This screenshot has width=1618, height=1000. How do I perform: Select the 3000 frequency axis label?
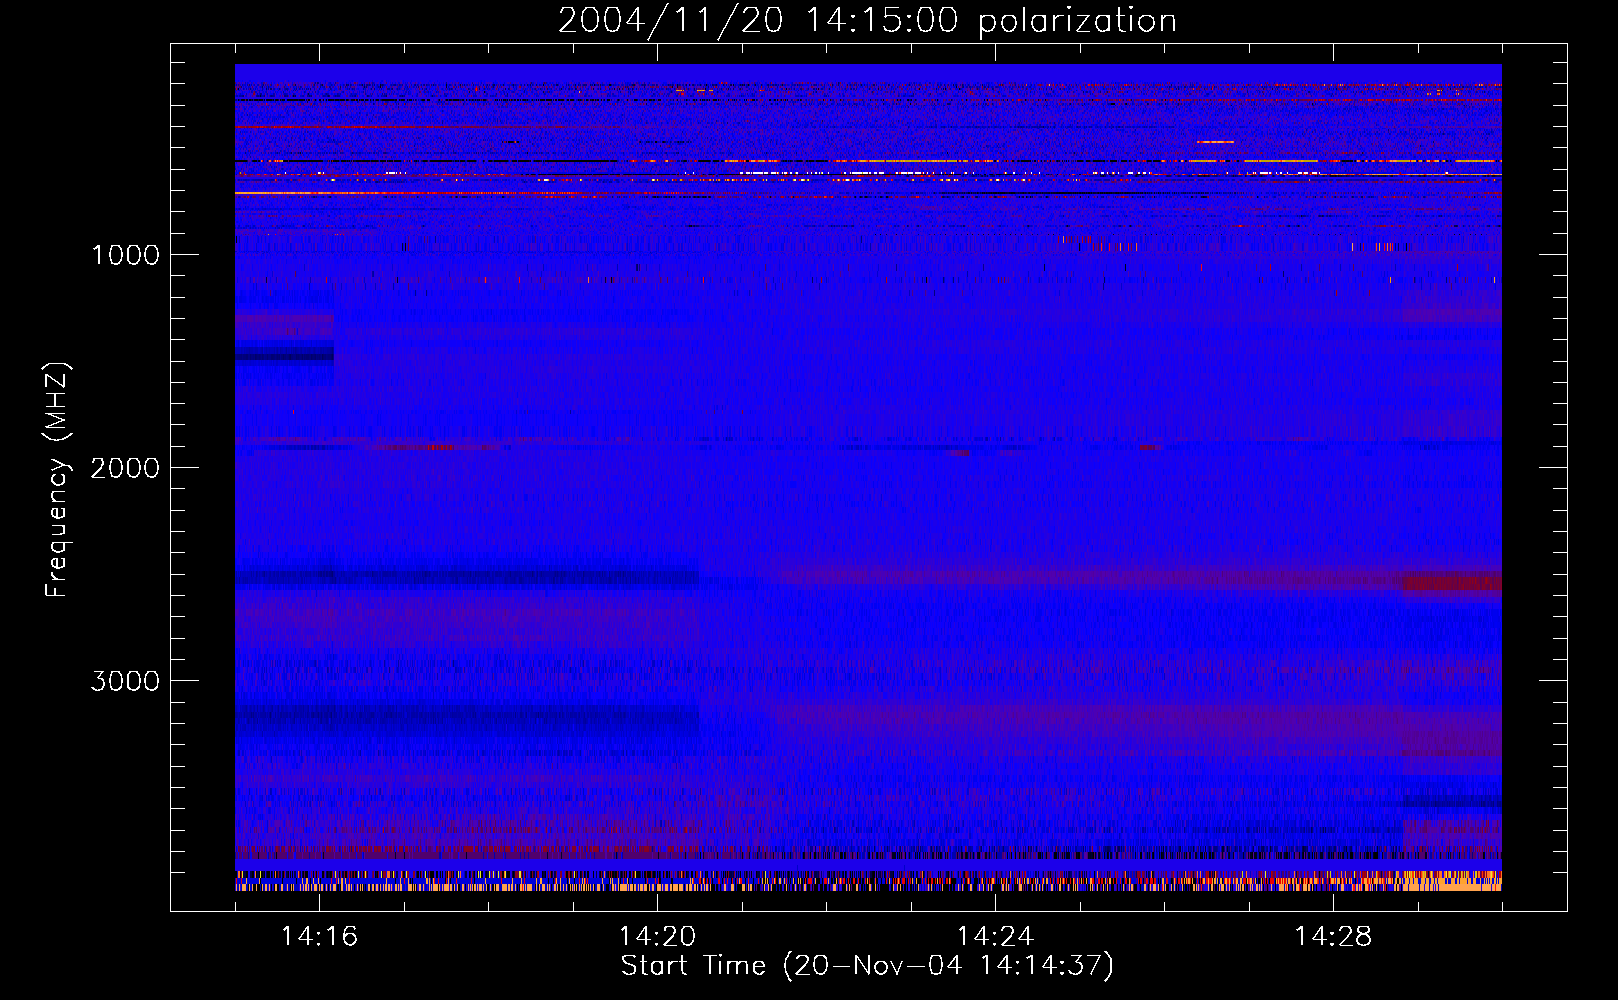tap(125, 681)
